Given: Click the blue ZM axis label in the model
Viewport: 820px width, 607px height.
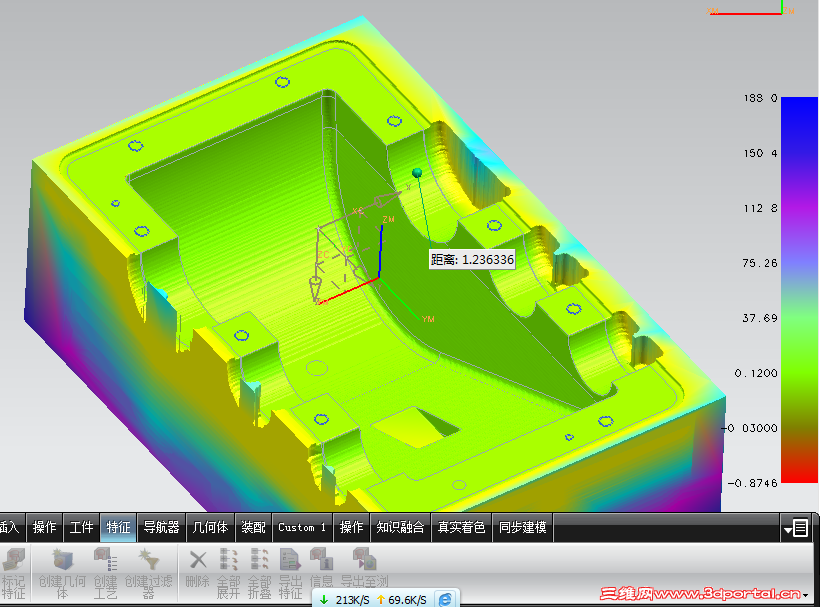Looking at the screenshot, I should (389, 219).
